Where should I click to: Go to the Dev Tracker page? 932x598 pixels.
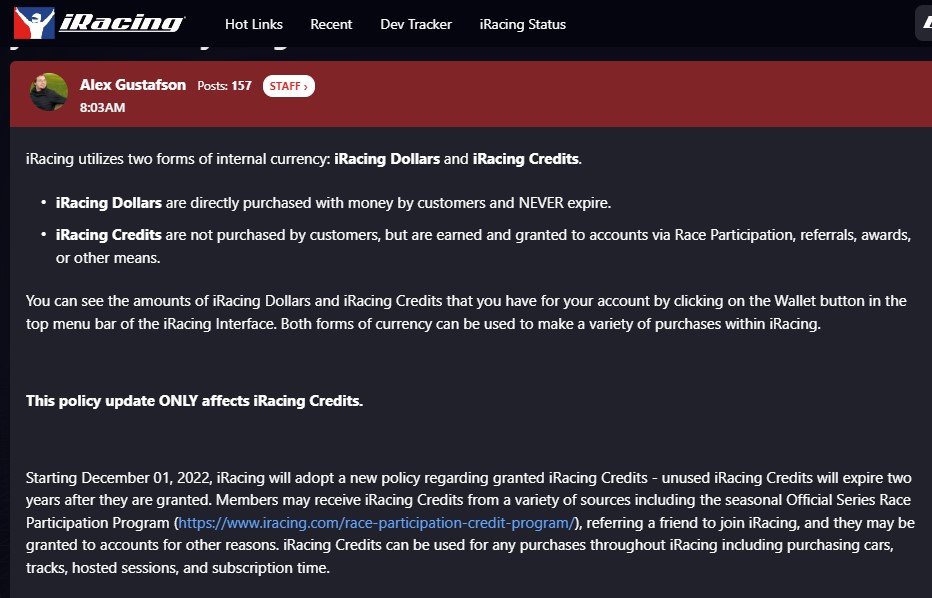click(416, 24)
